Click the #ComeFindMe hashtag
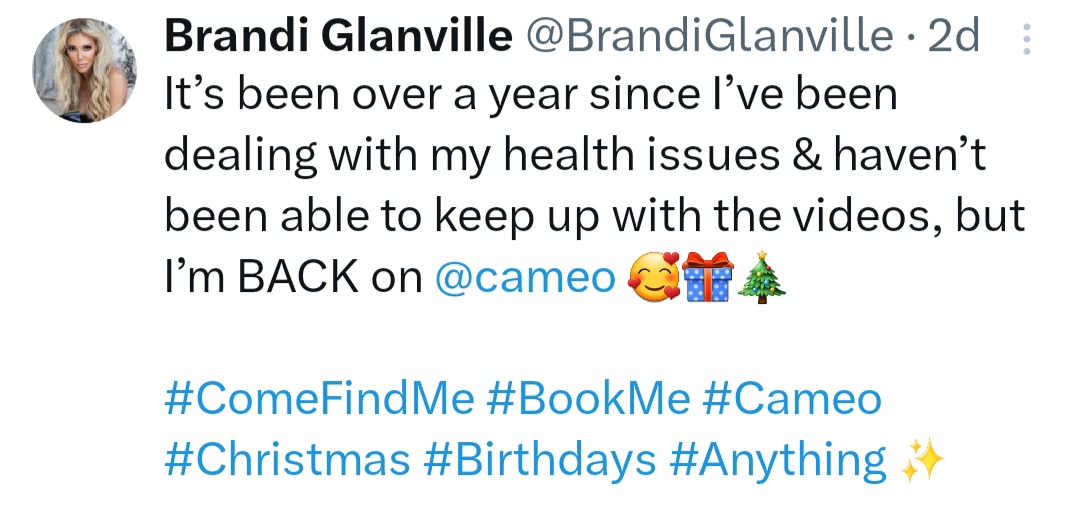Screen dimensions: 1080x508 pos(318,399)
